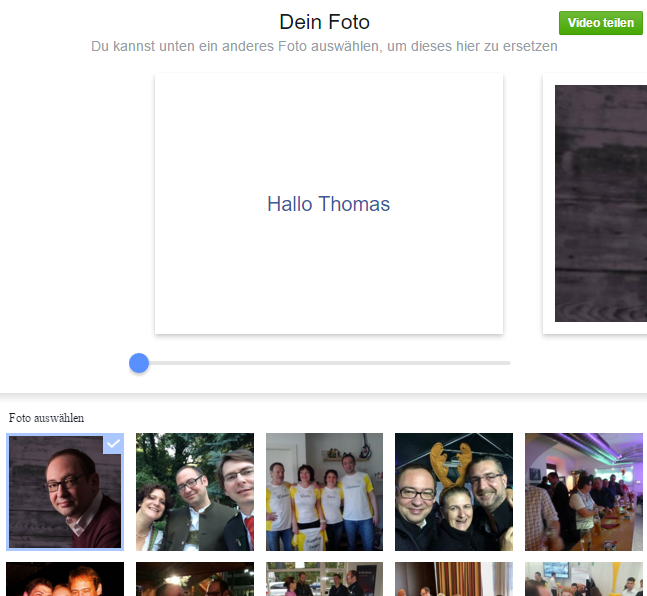Select second-row photo of people on dark background

tap(65, 579)
